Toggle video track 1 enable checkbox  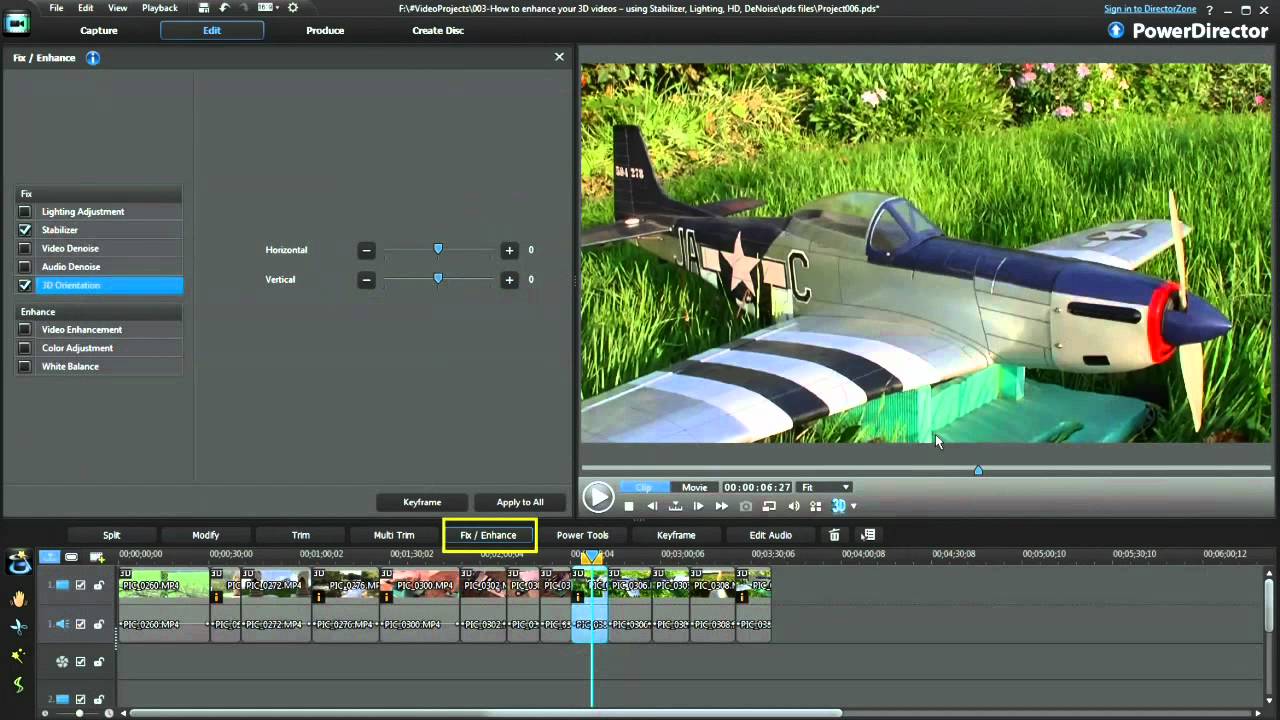[81, 585]
